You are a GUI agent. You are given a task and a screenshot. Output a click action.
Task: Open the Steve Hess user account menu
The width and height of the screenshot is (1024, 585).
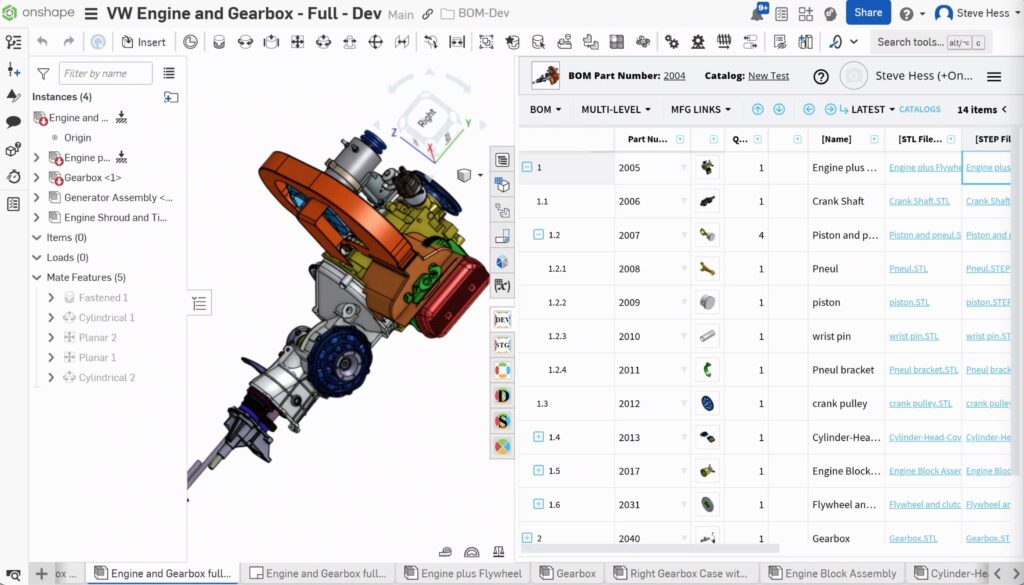(977, 13)
